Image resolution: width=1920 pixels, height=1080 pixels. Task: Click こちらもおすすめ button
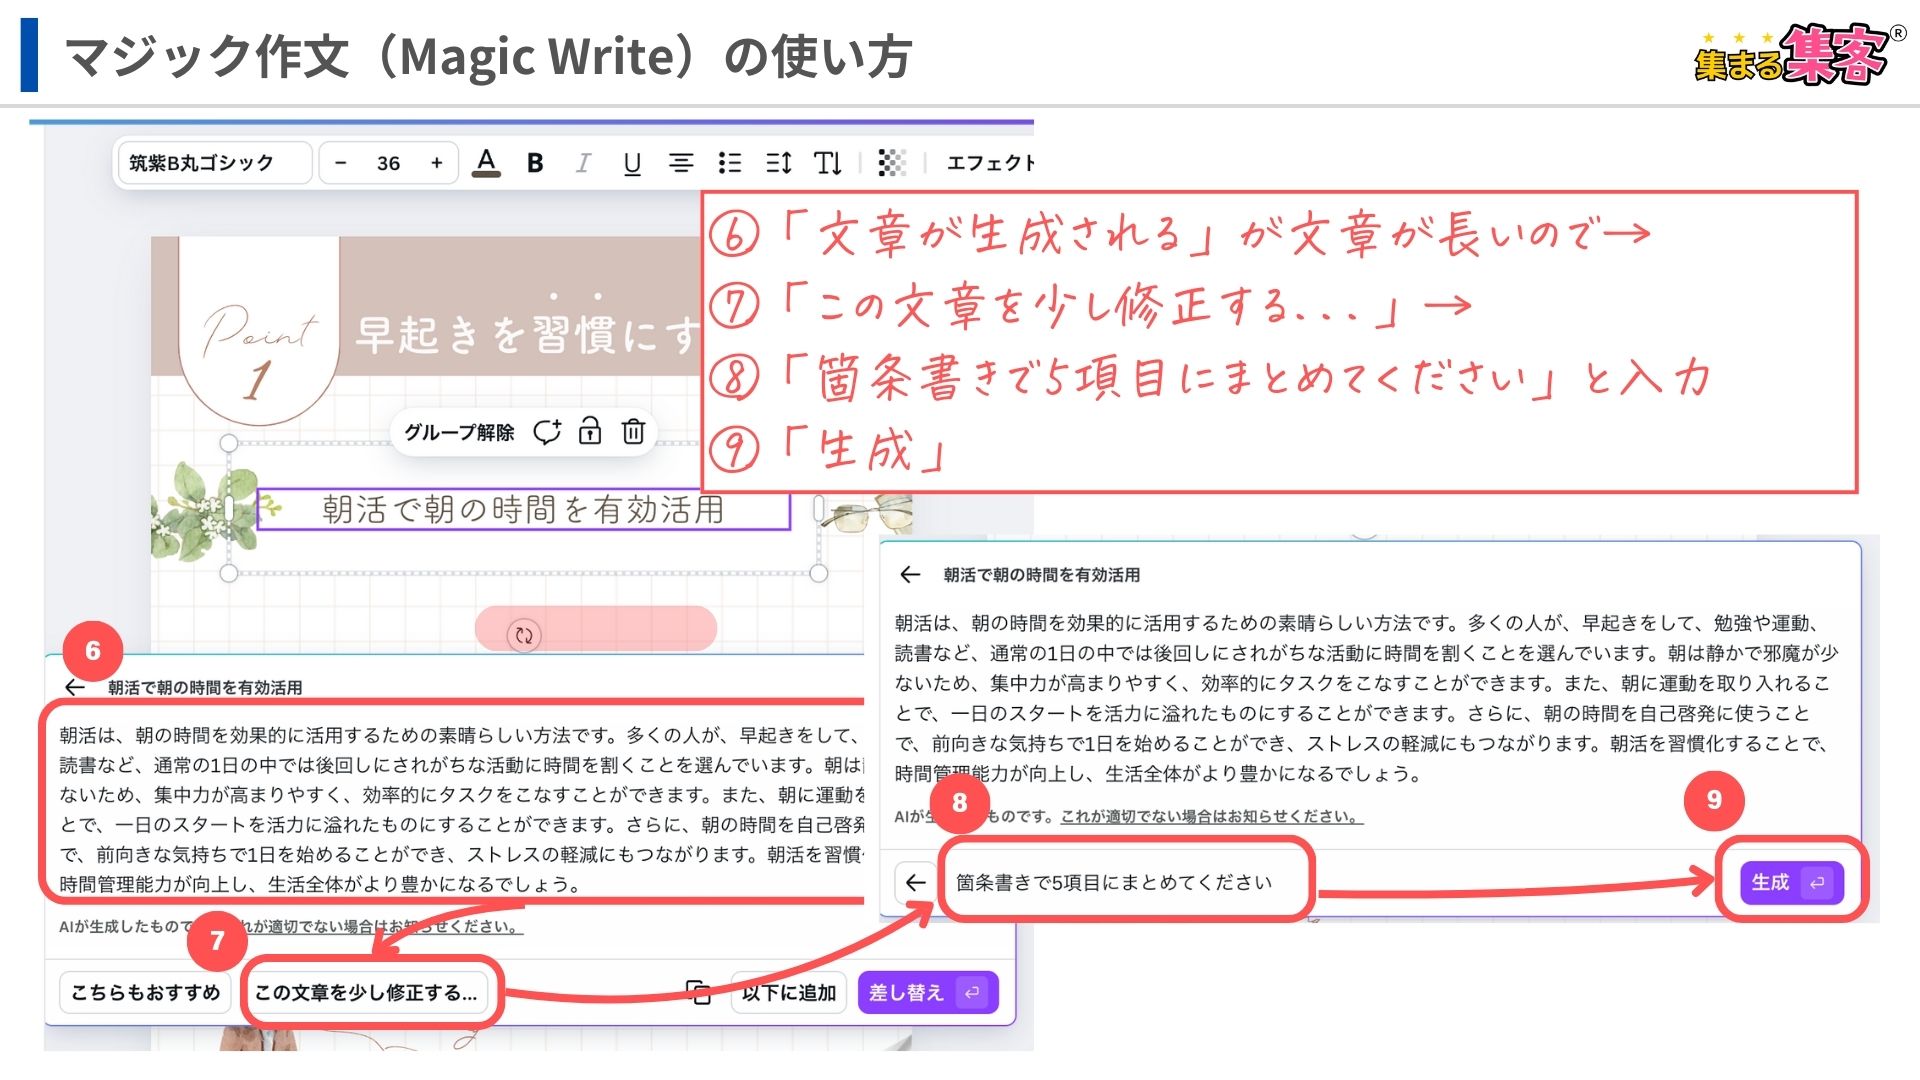(145, 992)
